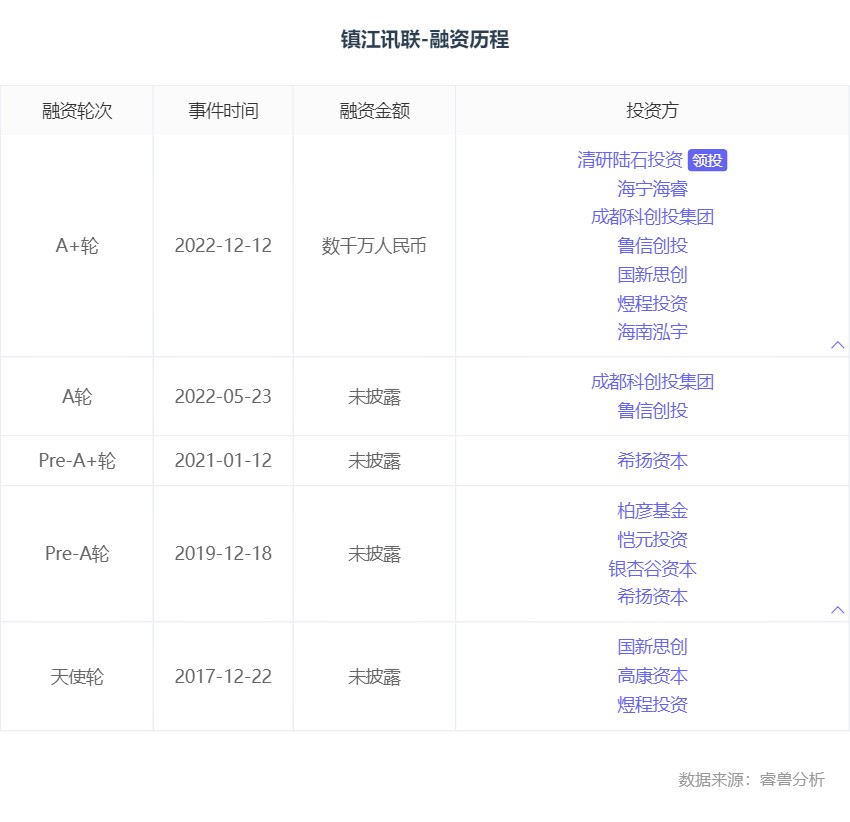
Task: Select the Pre-A轮 round cell dated 2019-12-18
Action: [77, 554]
